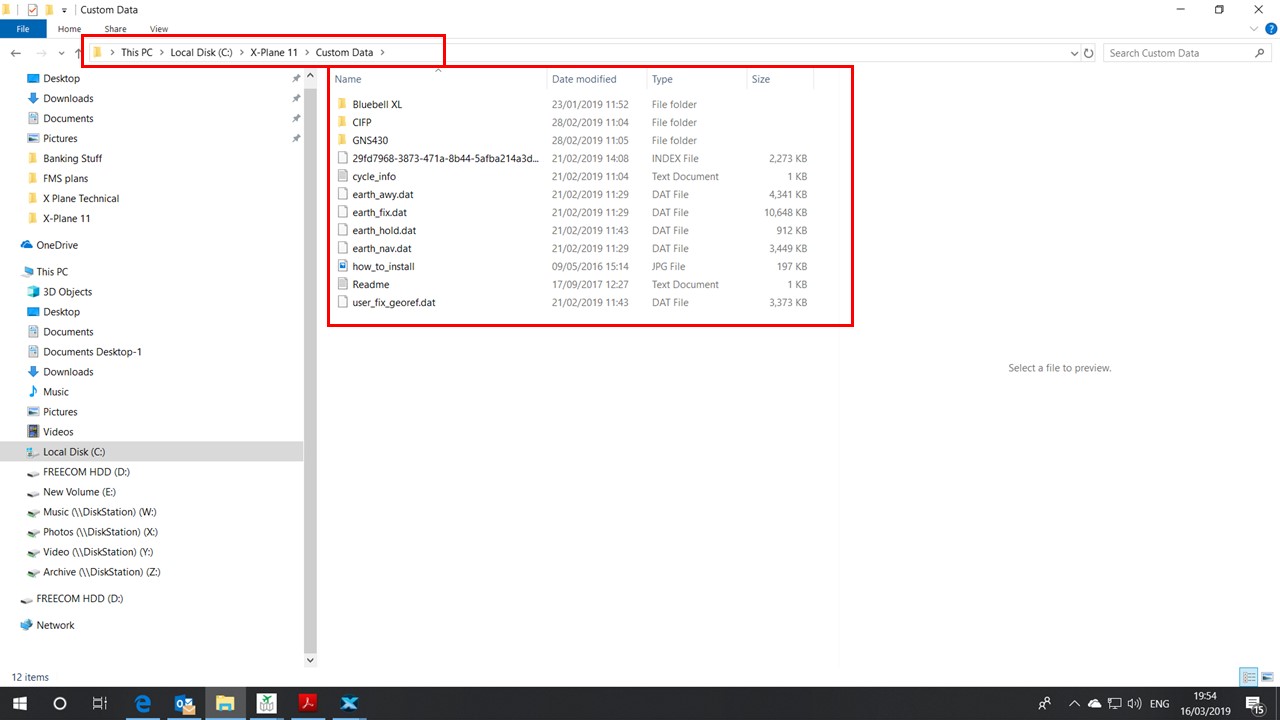Select This PC in navigation pane
The height and width of the screenshot is (720, 1280).
(x=52, y=272)
